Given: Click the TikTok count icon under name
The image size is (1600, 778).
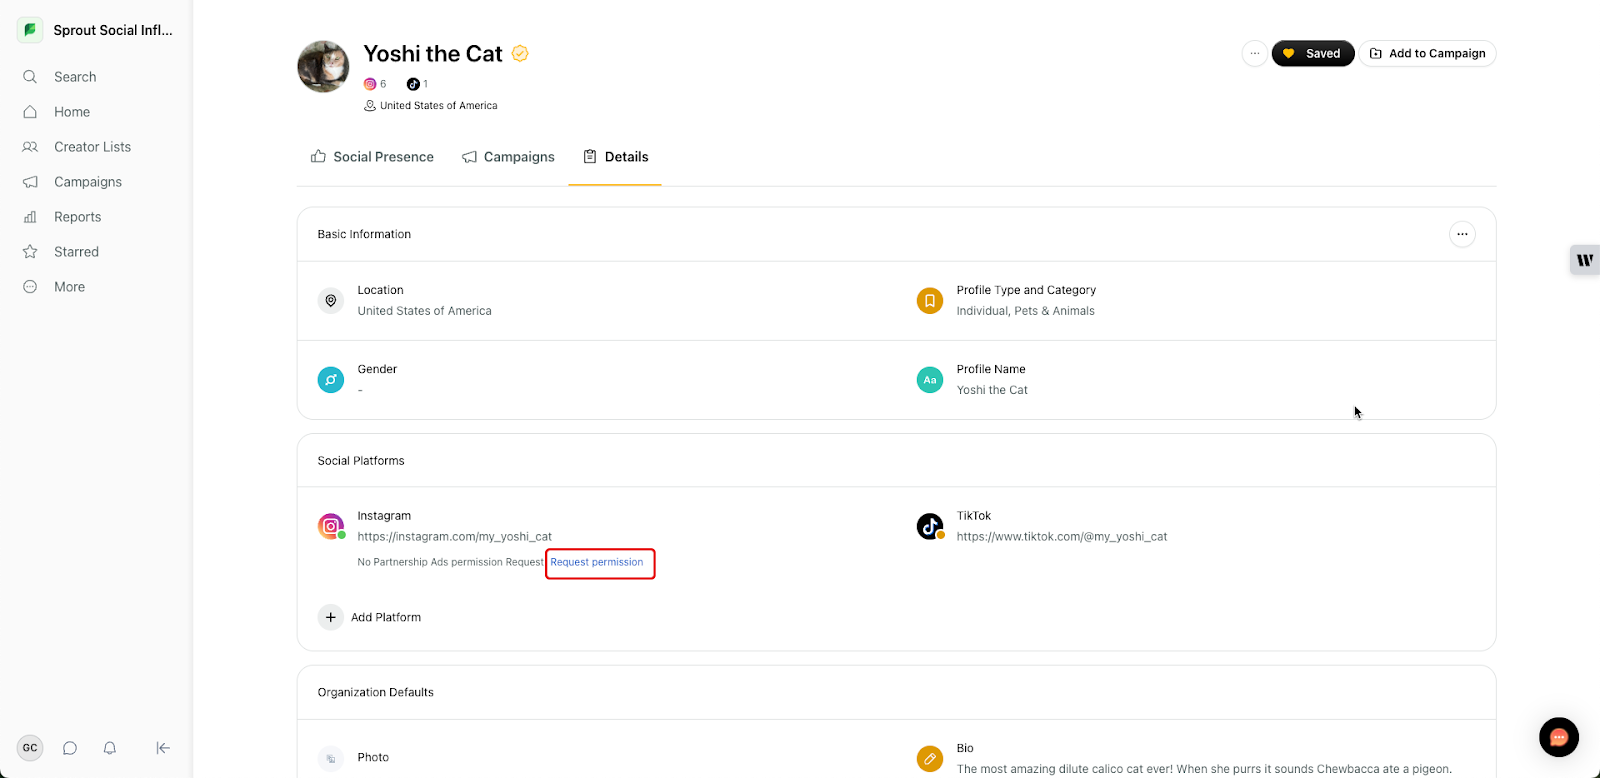Looking at the screenshot, I should [413, 84].
